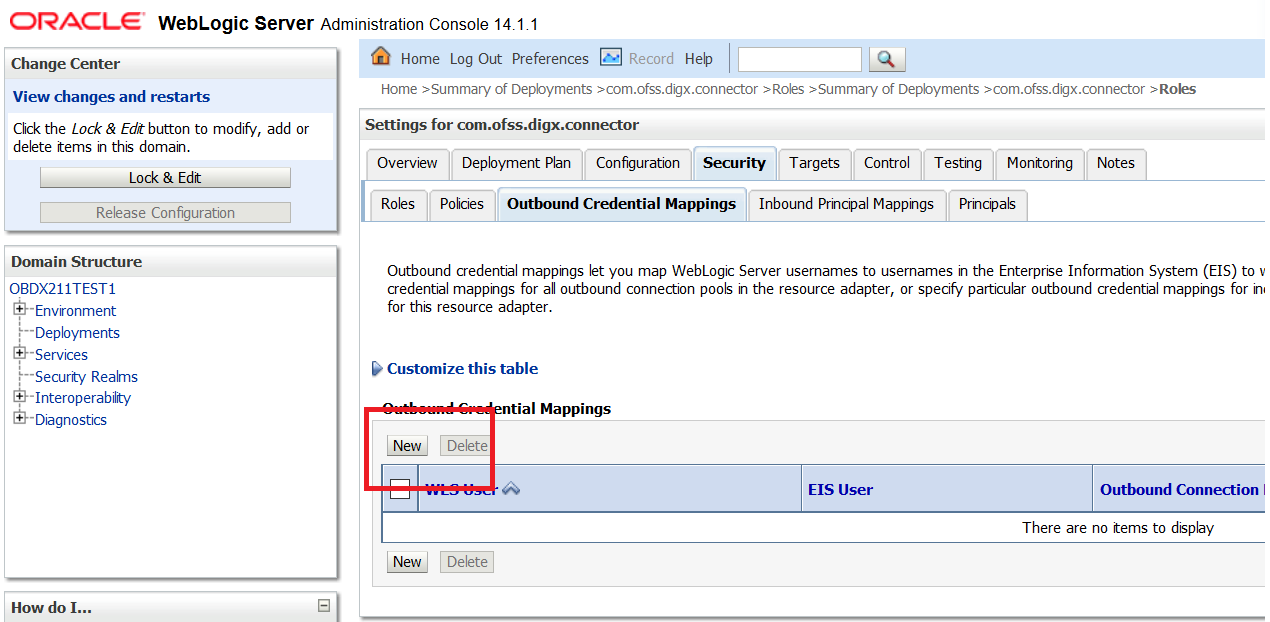
Task: Click Home in the breadcrumb trail
Action: 399,89
